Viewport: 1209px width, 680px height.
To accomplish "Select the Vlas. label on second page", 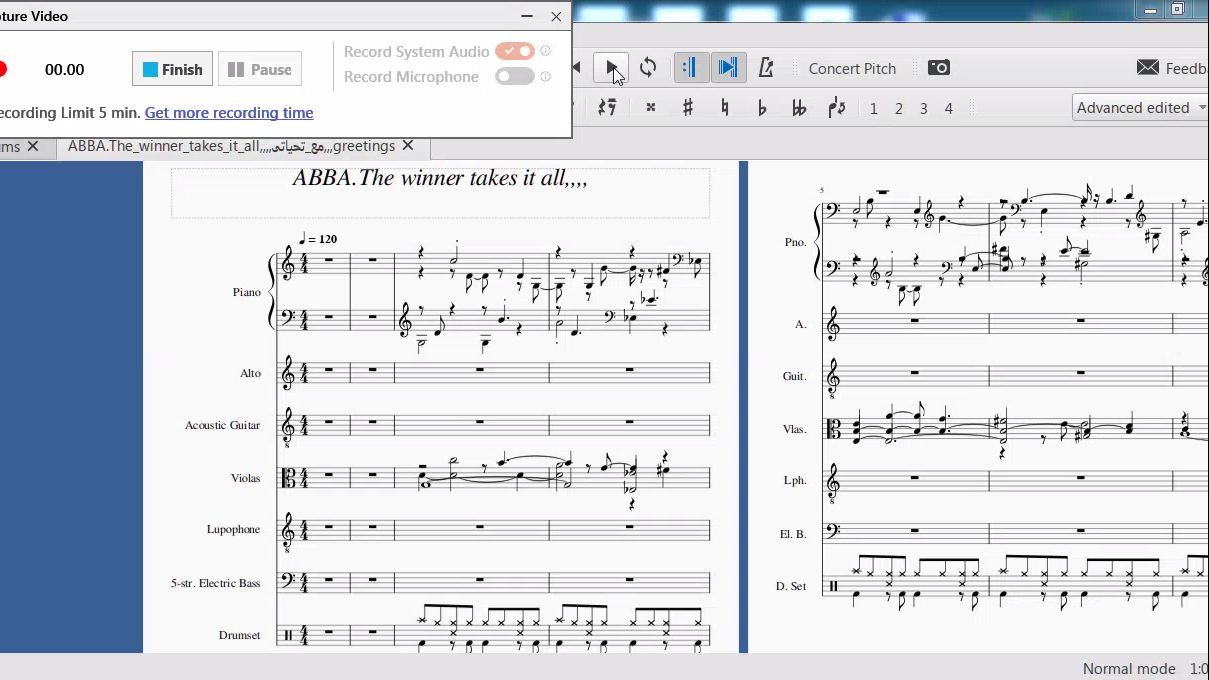I will tap(794, 429).
